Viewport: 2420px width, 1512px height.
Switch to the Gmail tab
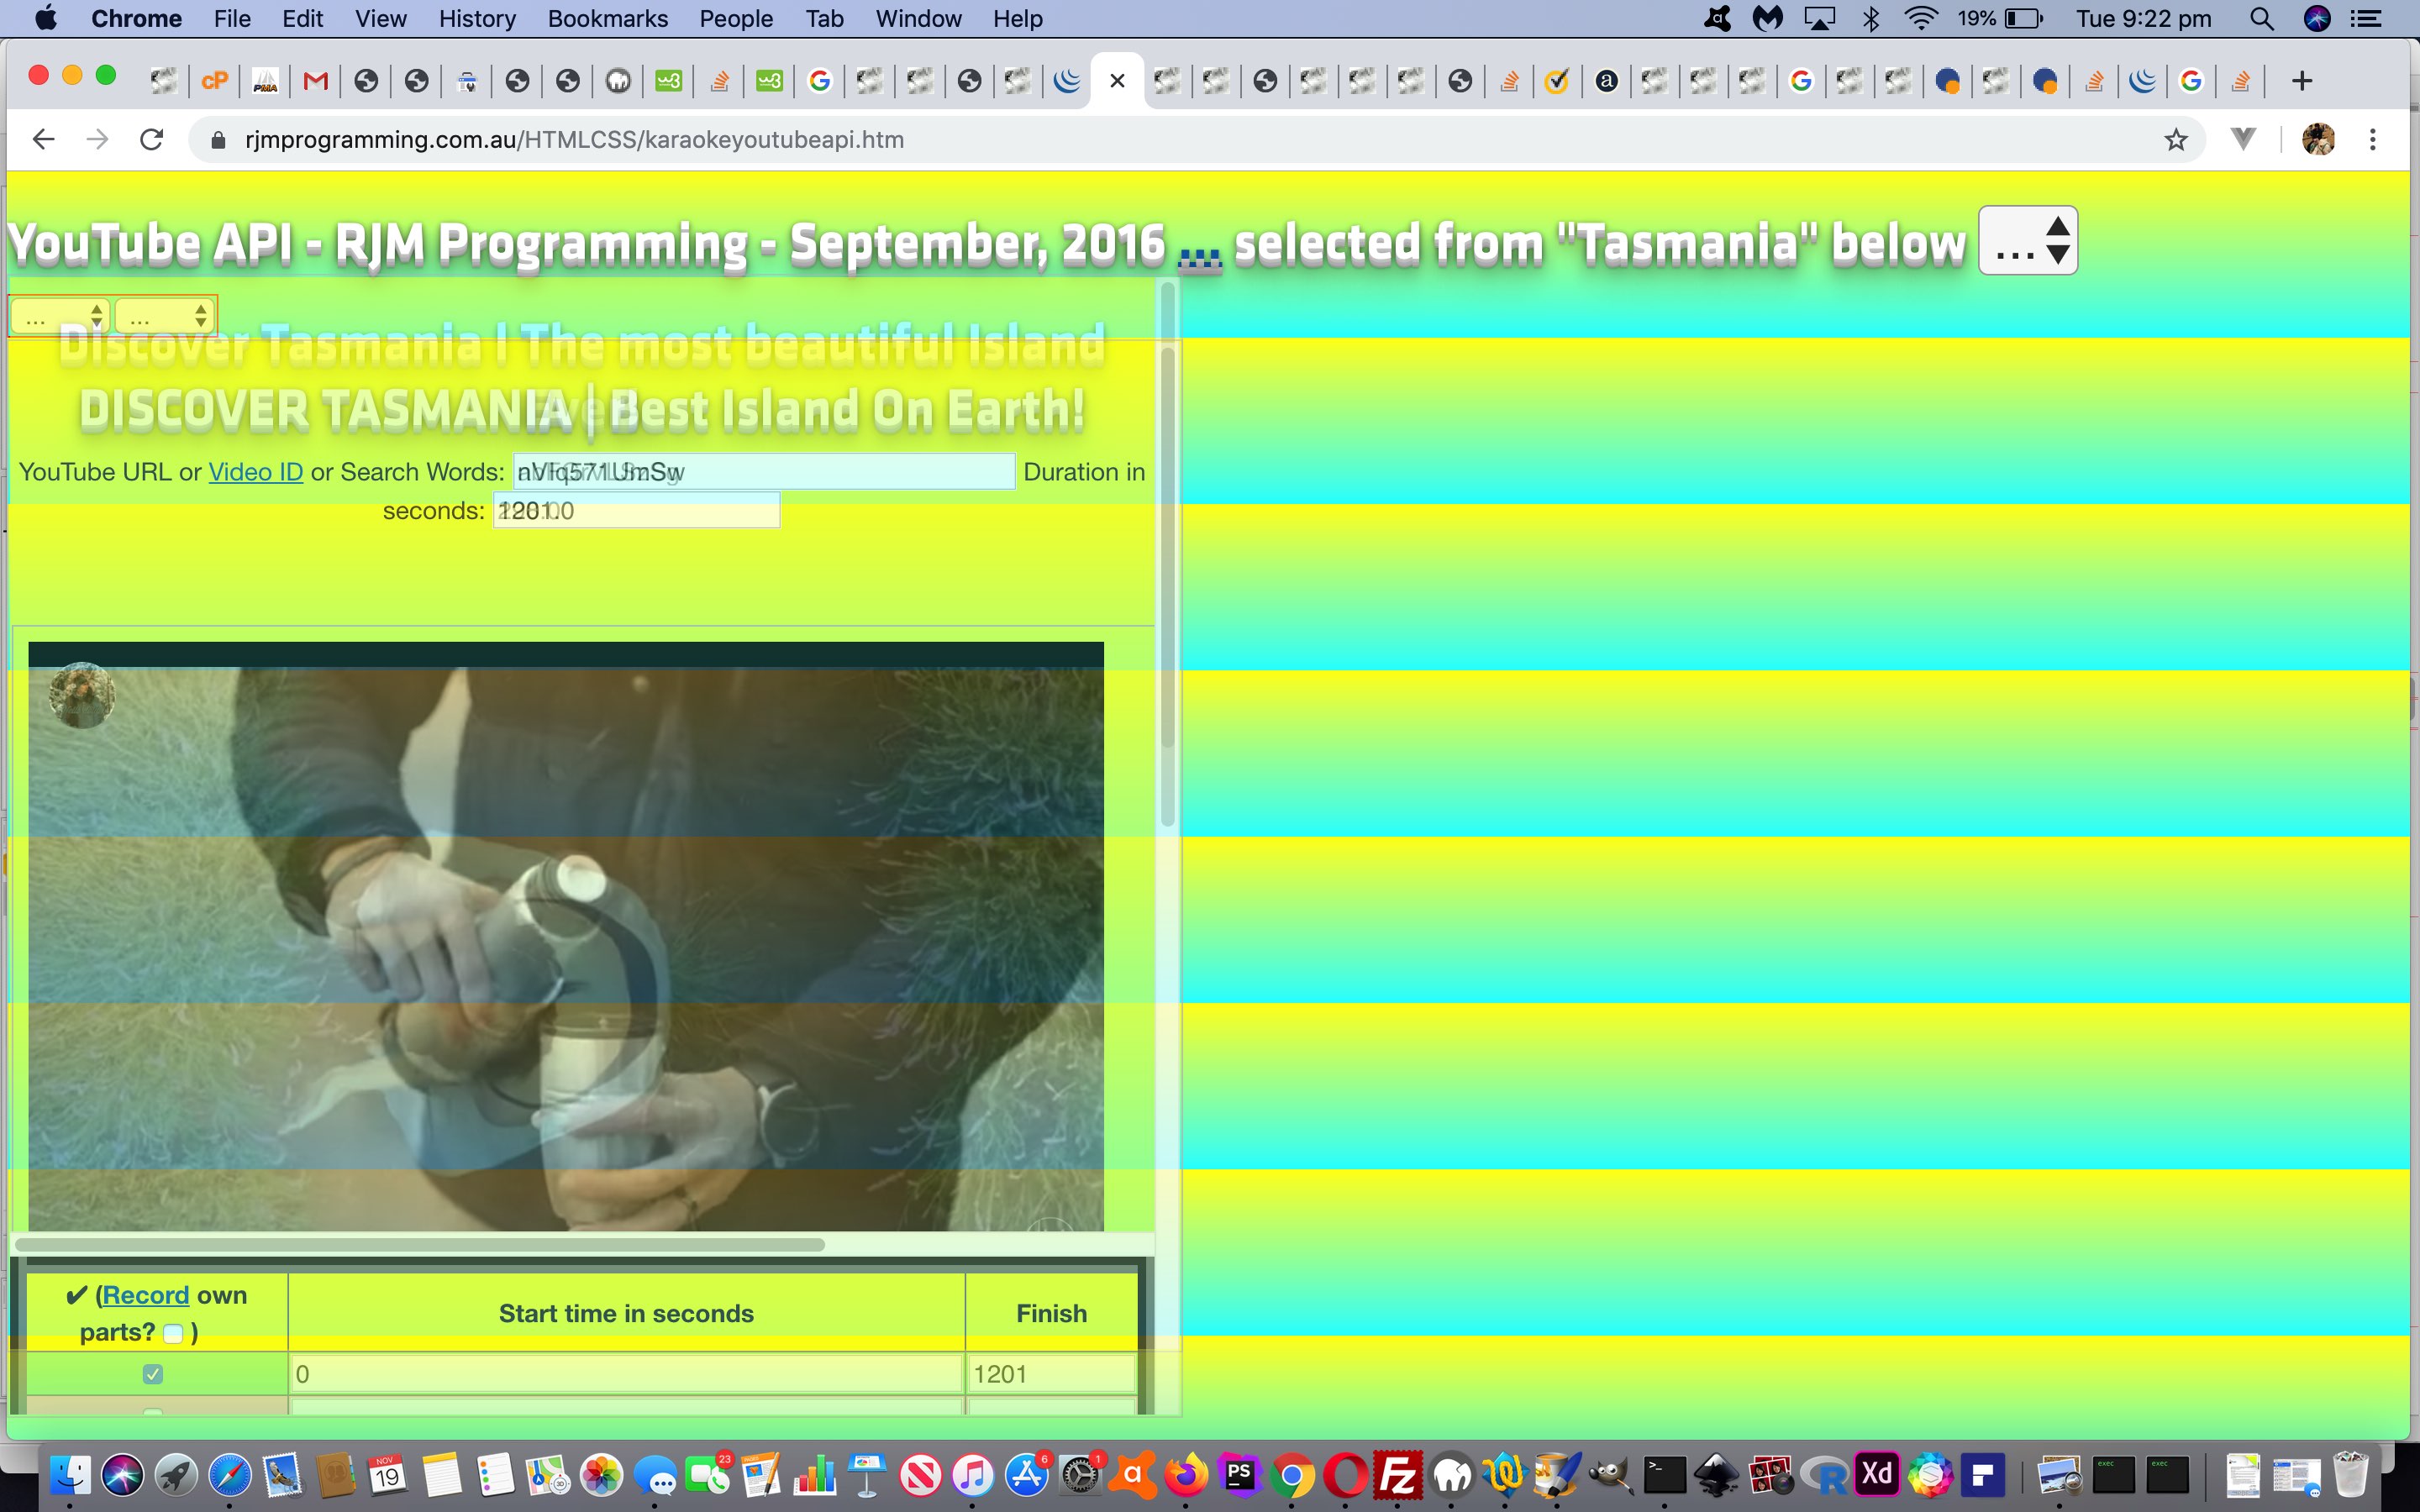pyautogui.click(x=316, y=81)
